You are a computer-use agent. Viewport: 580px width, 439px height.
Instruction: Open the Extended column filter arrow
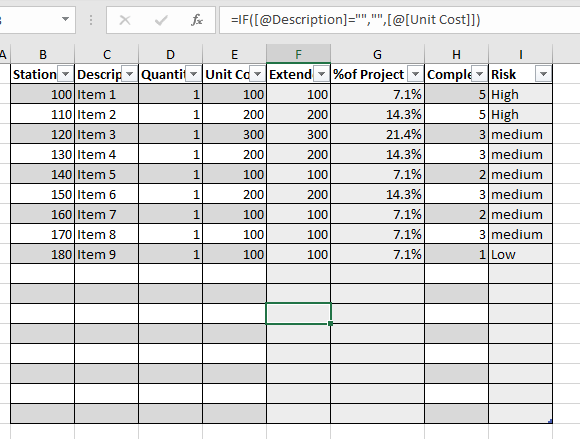tap(321, 74)
